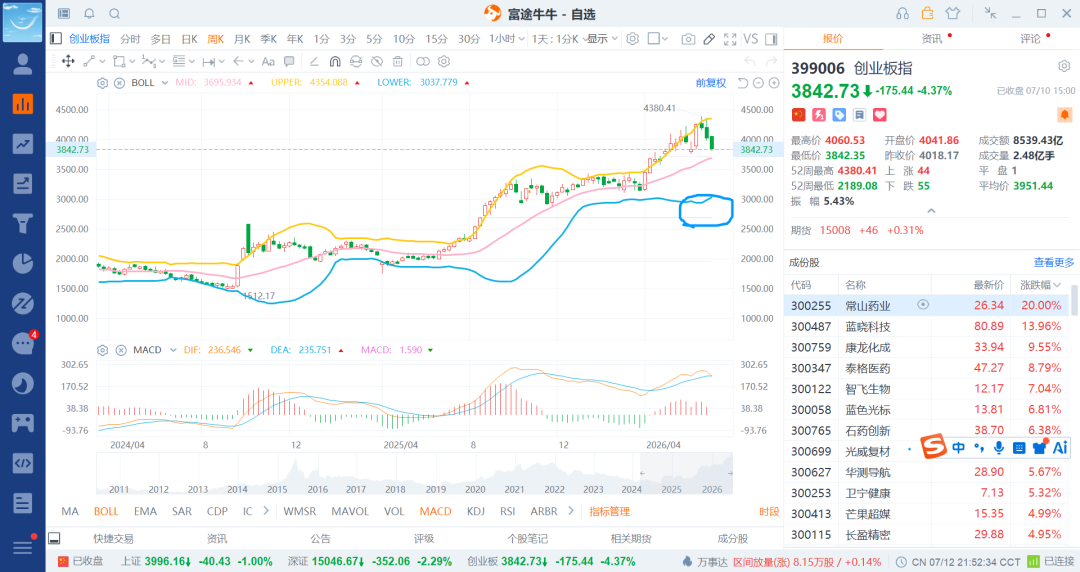Image resolution: width=1080 pixels, height=572 pixels.
Task: Open the game controller sidebar icon
Action: 23,422
